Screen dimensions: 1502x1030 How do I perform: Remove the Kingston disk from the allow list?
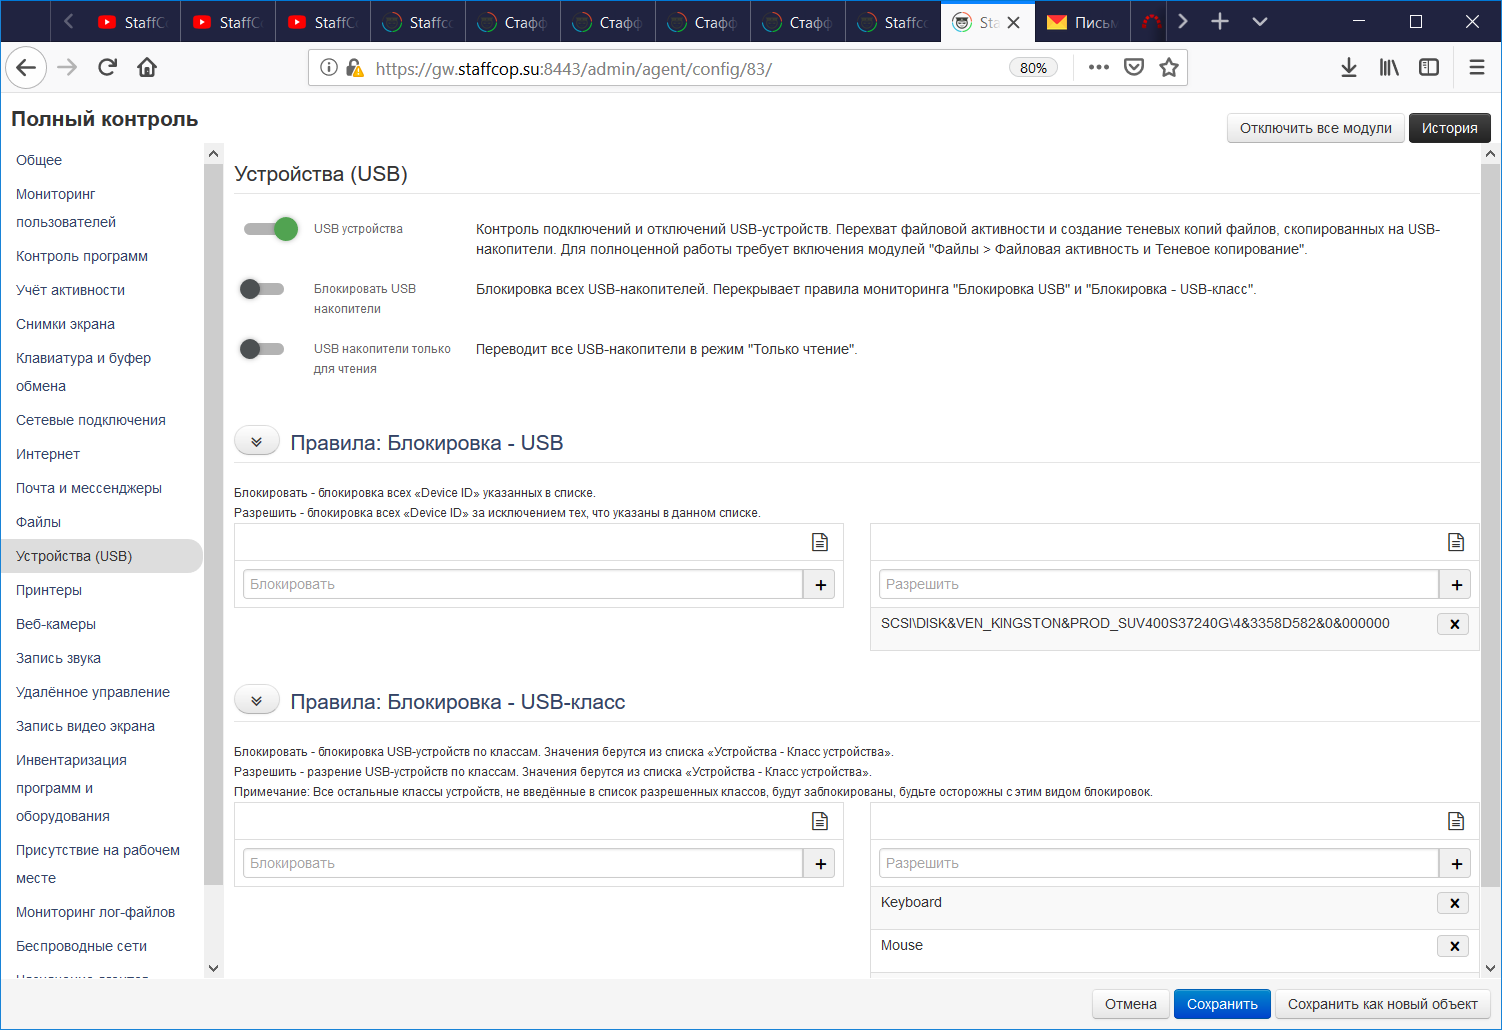coord(1453,623)
